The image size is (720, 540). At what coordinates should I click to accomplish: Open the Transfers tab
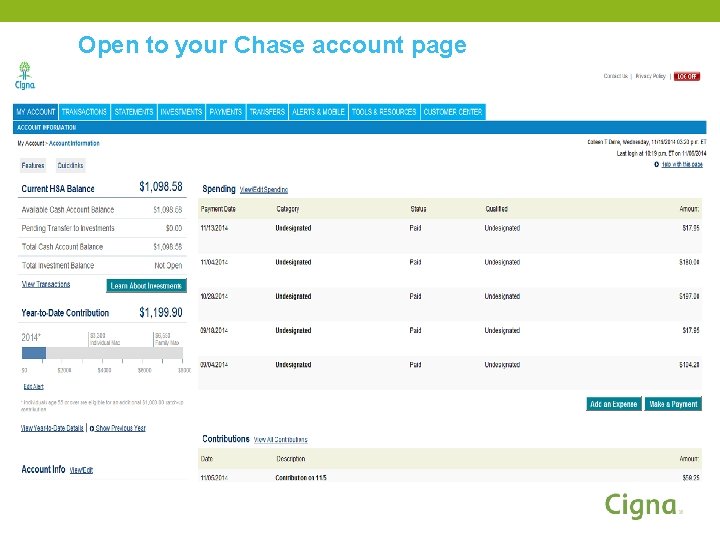click(267, 112)
